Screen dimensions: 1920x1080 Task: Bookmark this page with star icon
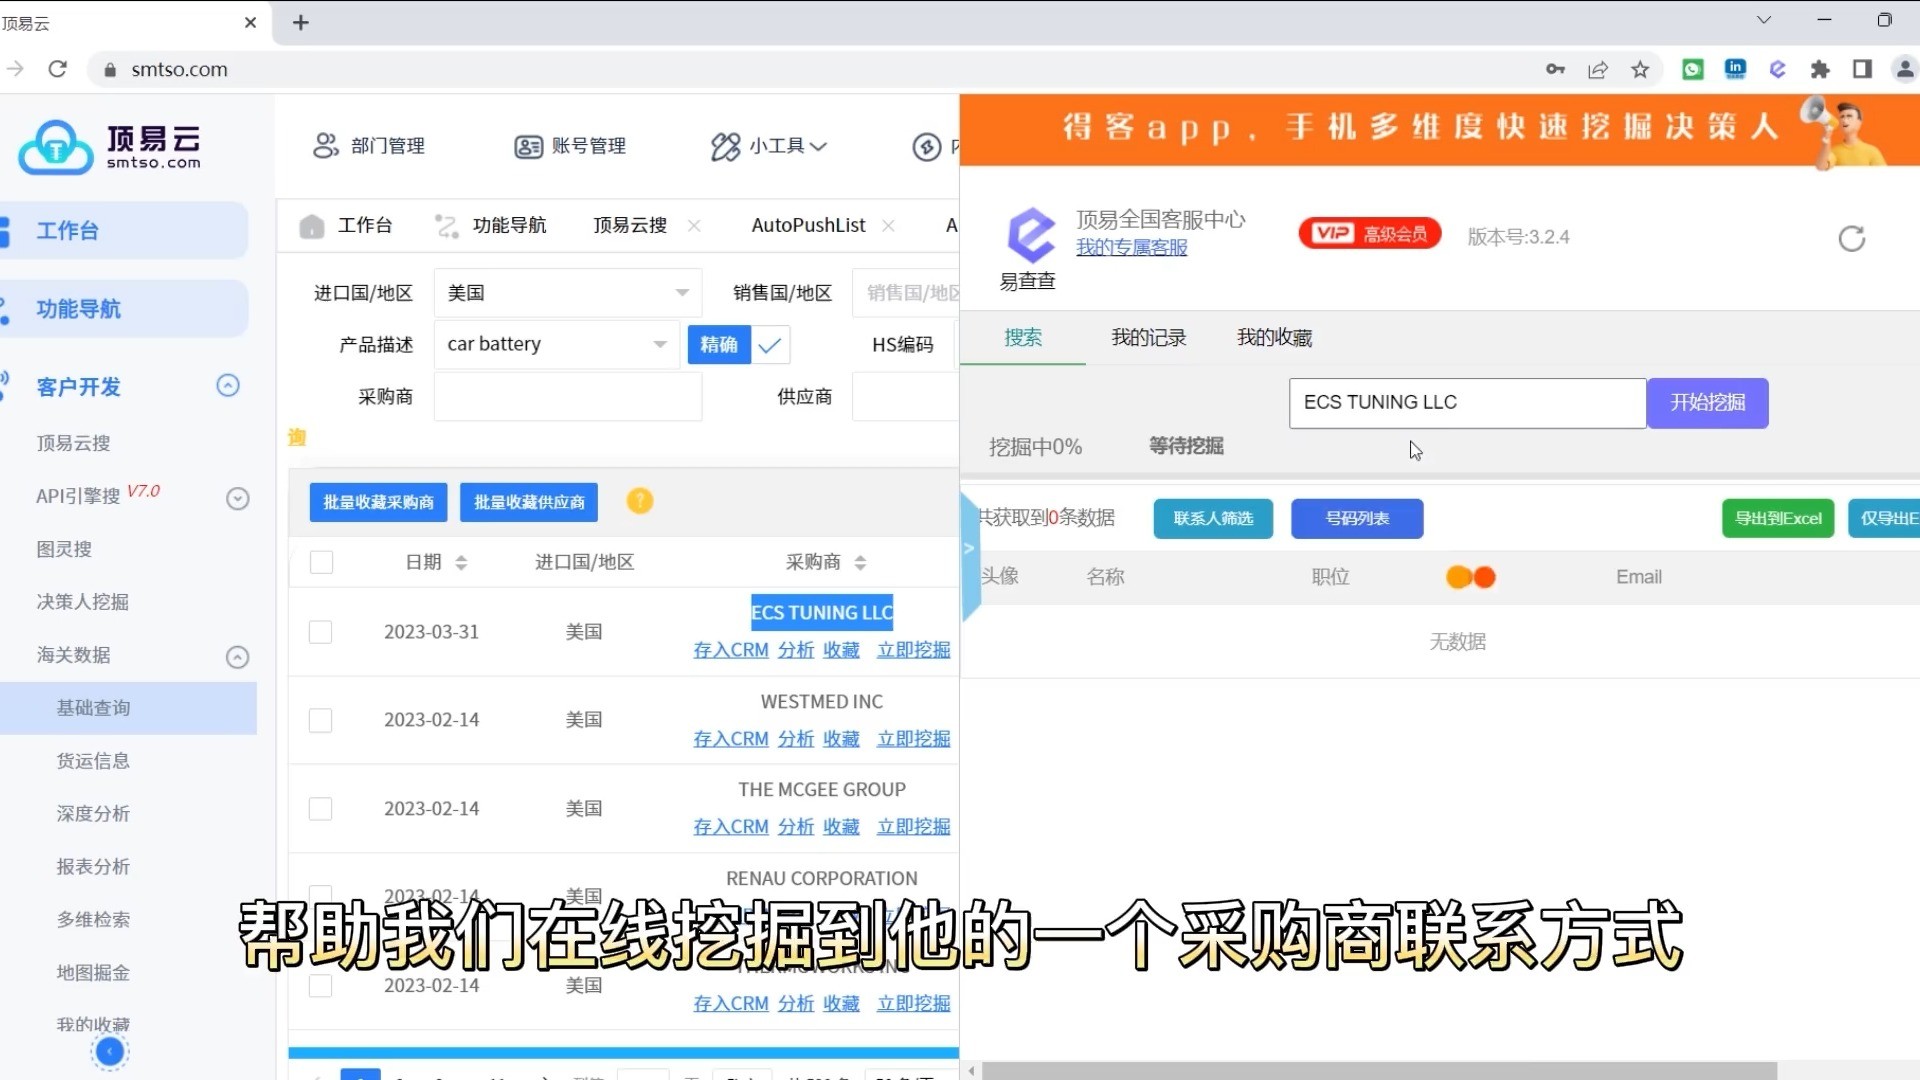(1640, 69)
